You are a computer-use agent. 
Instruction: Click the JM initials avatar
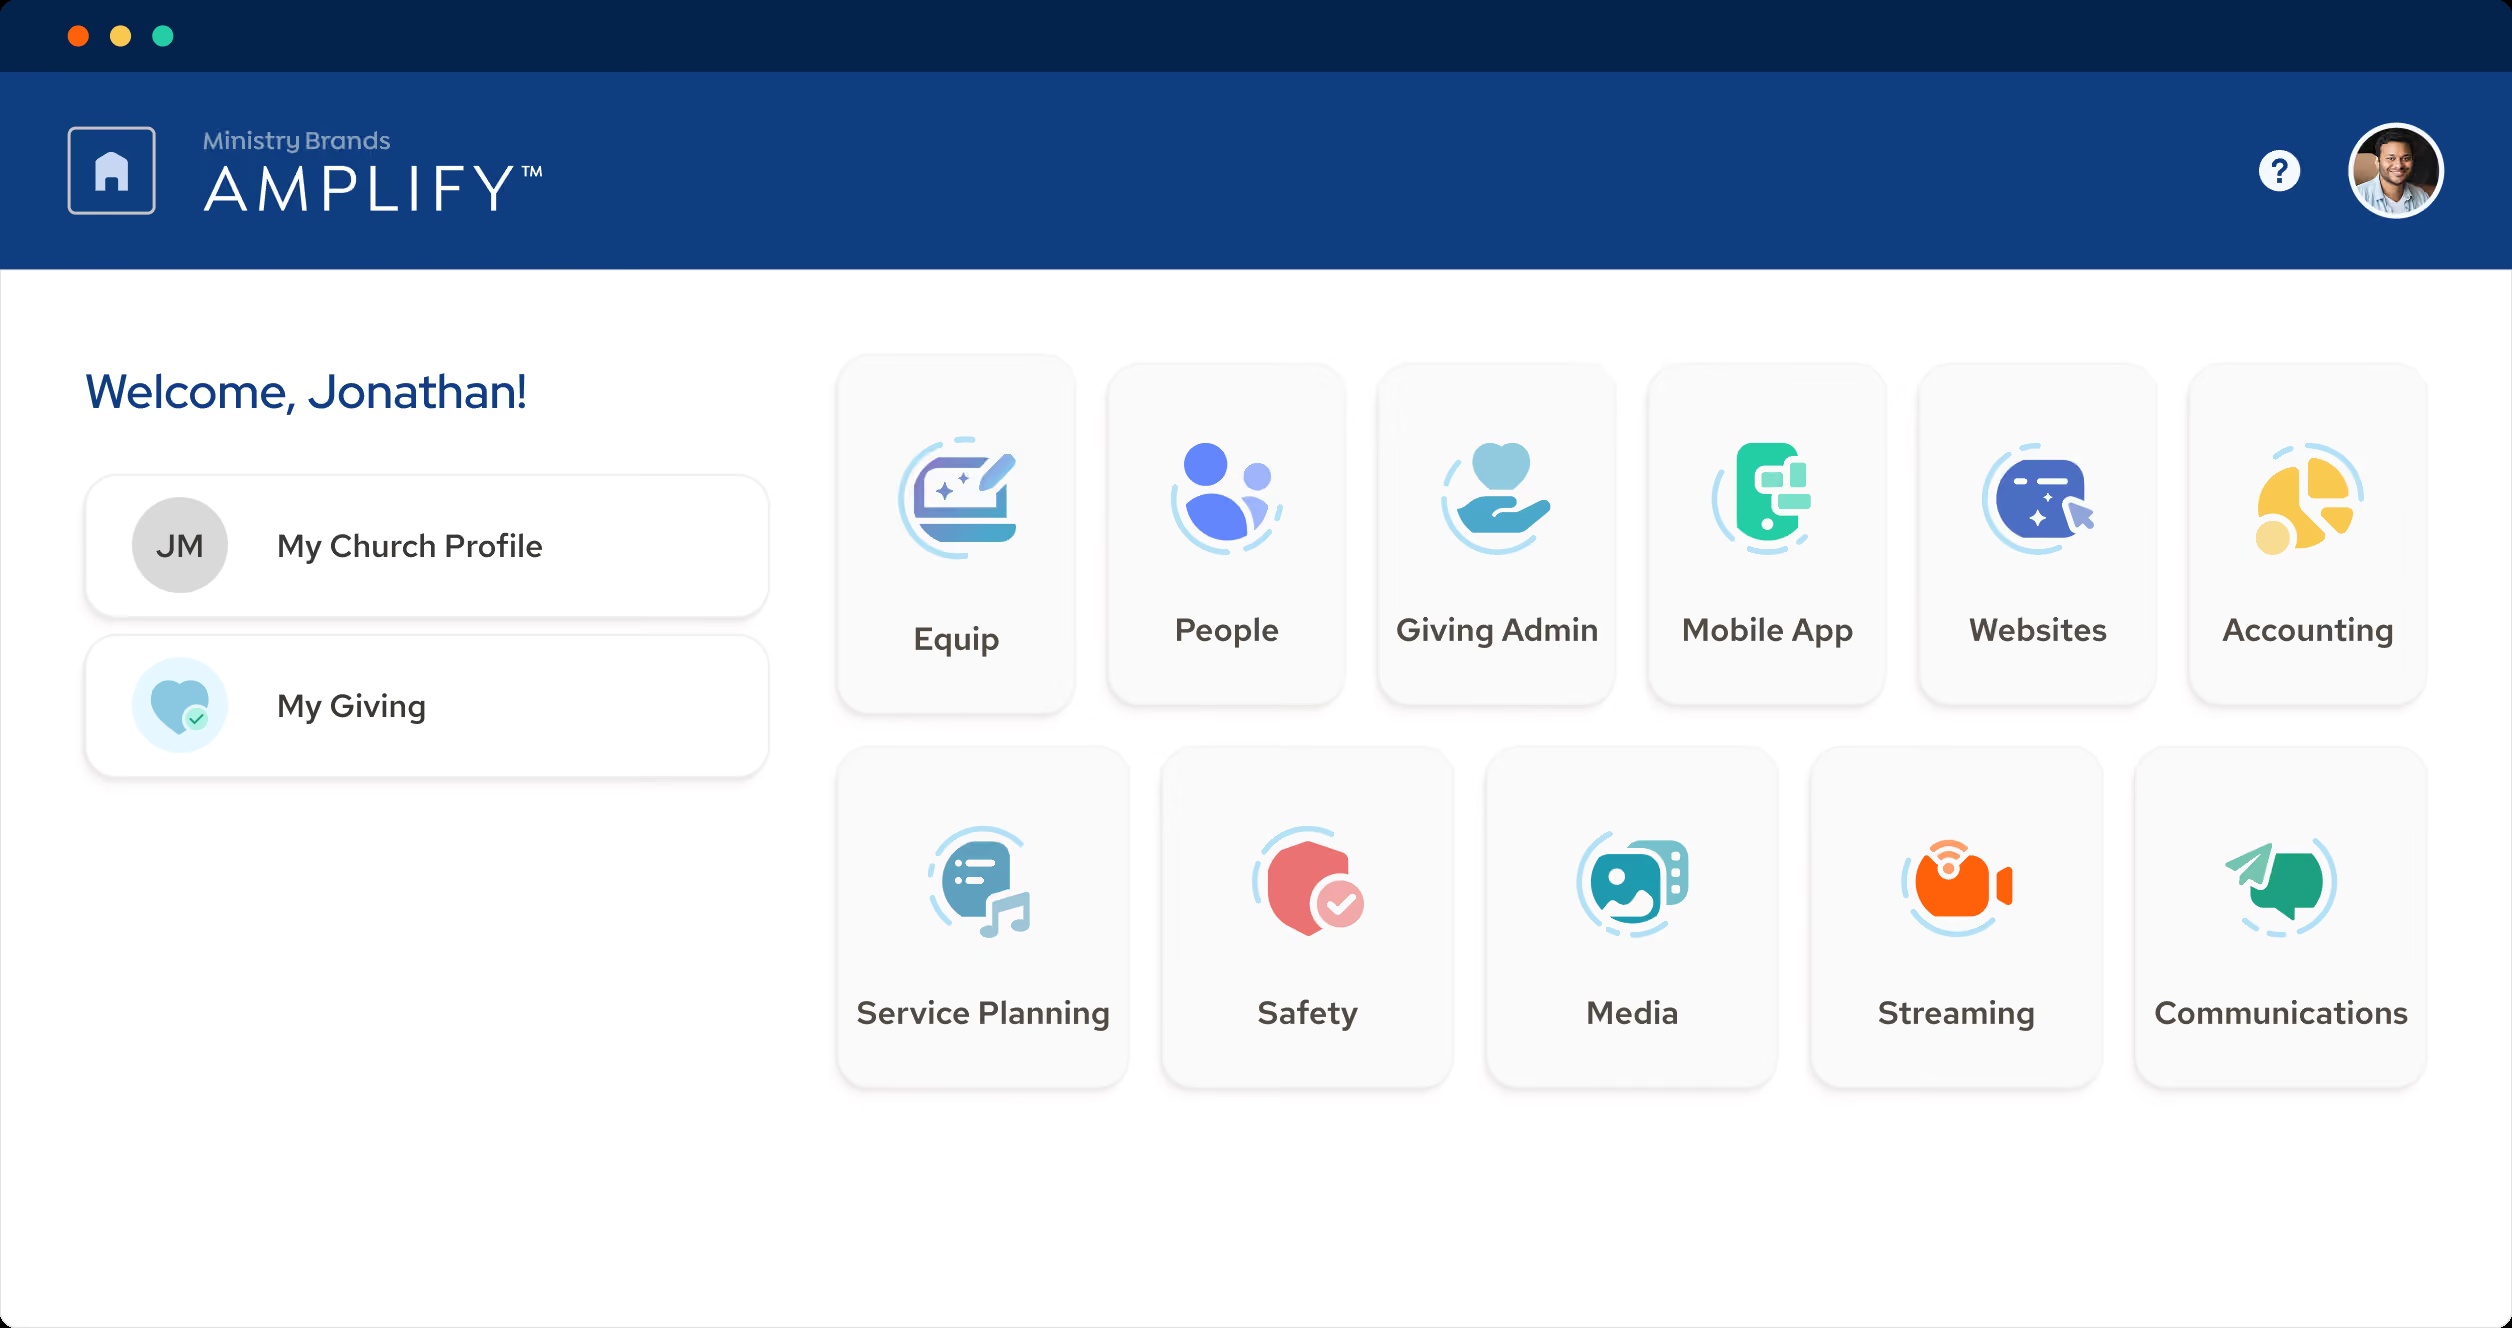pyautogui.click(x=180, y=545)
